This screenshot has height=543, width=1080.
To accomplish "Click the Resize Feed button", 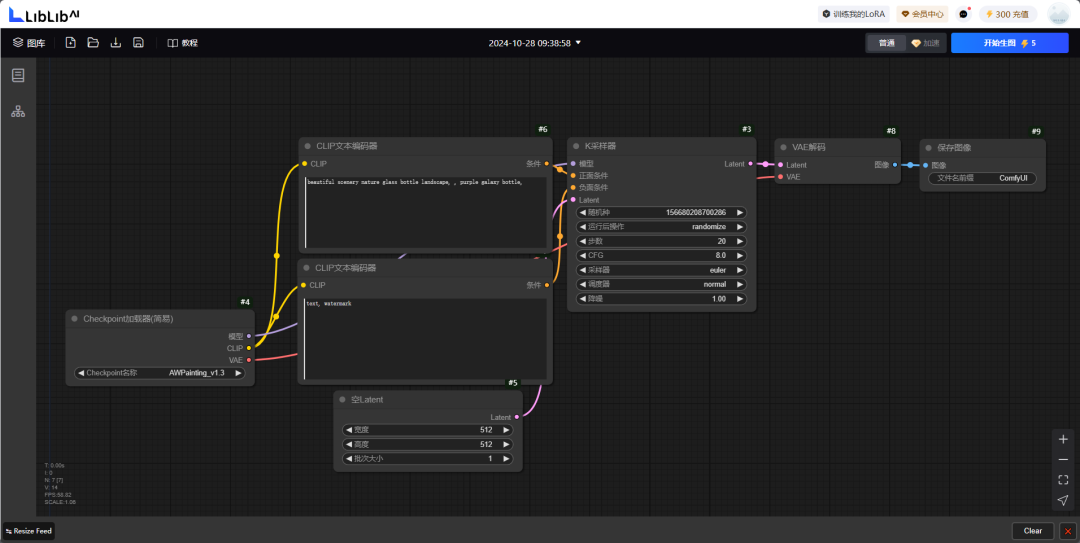I will (29, 531).
